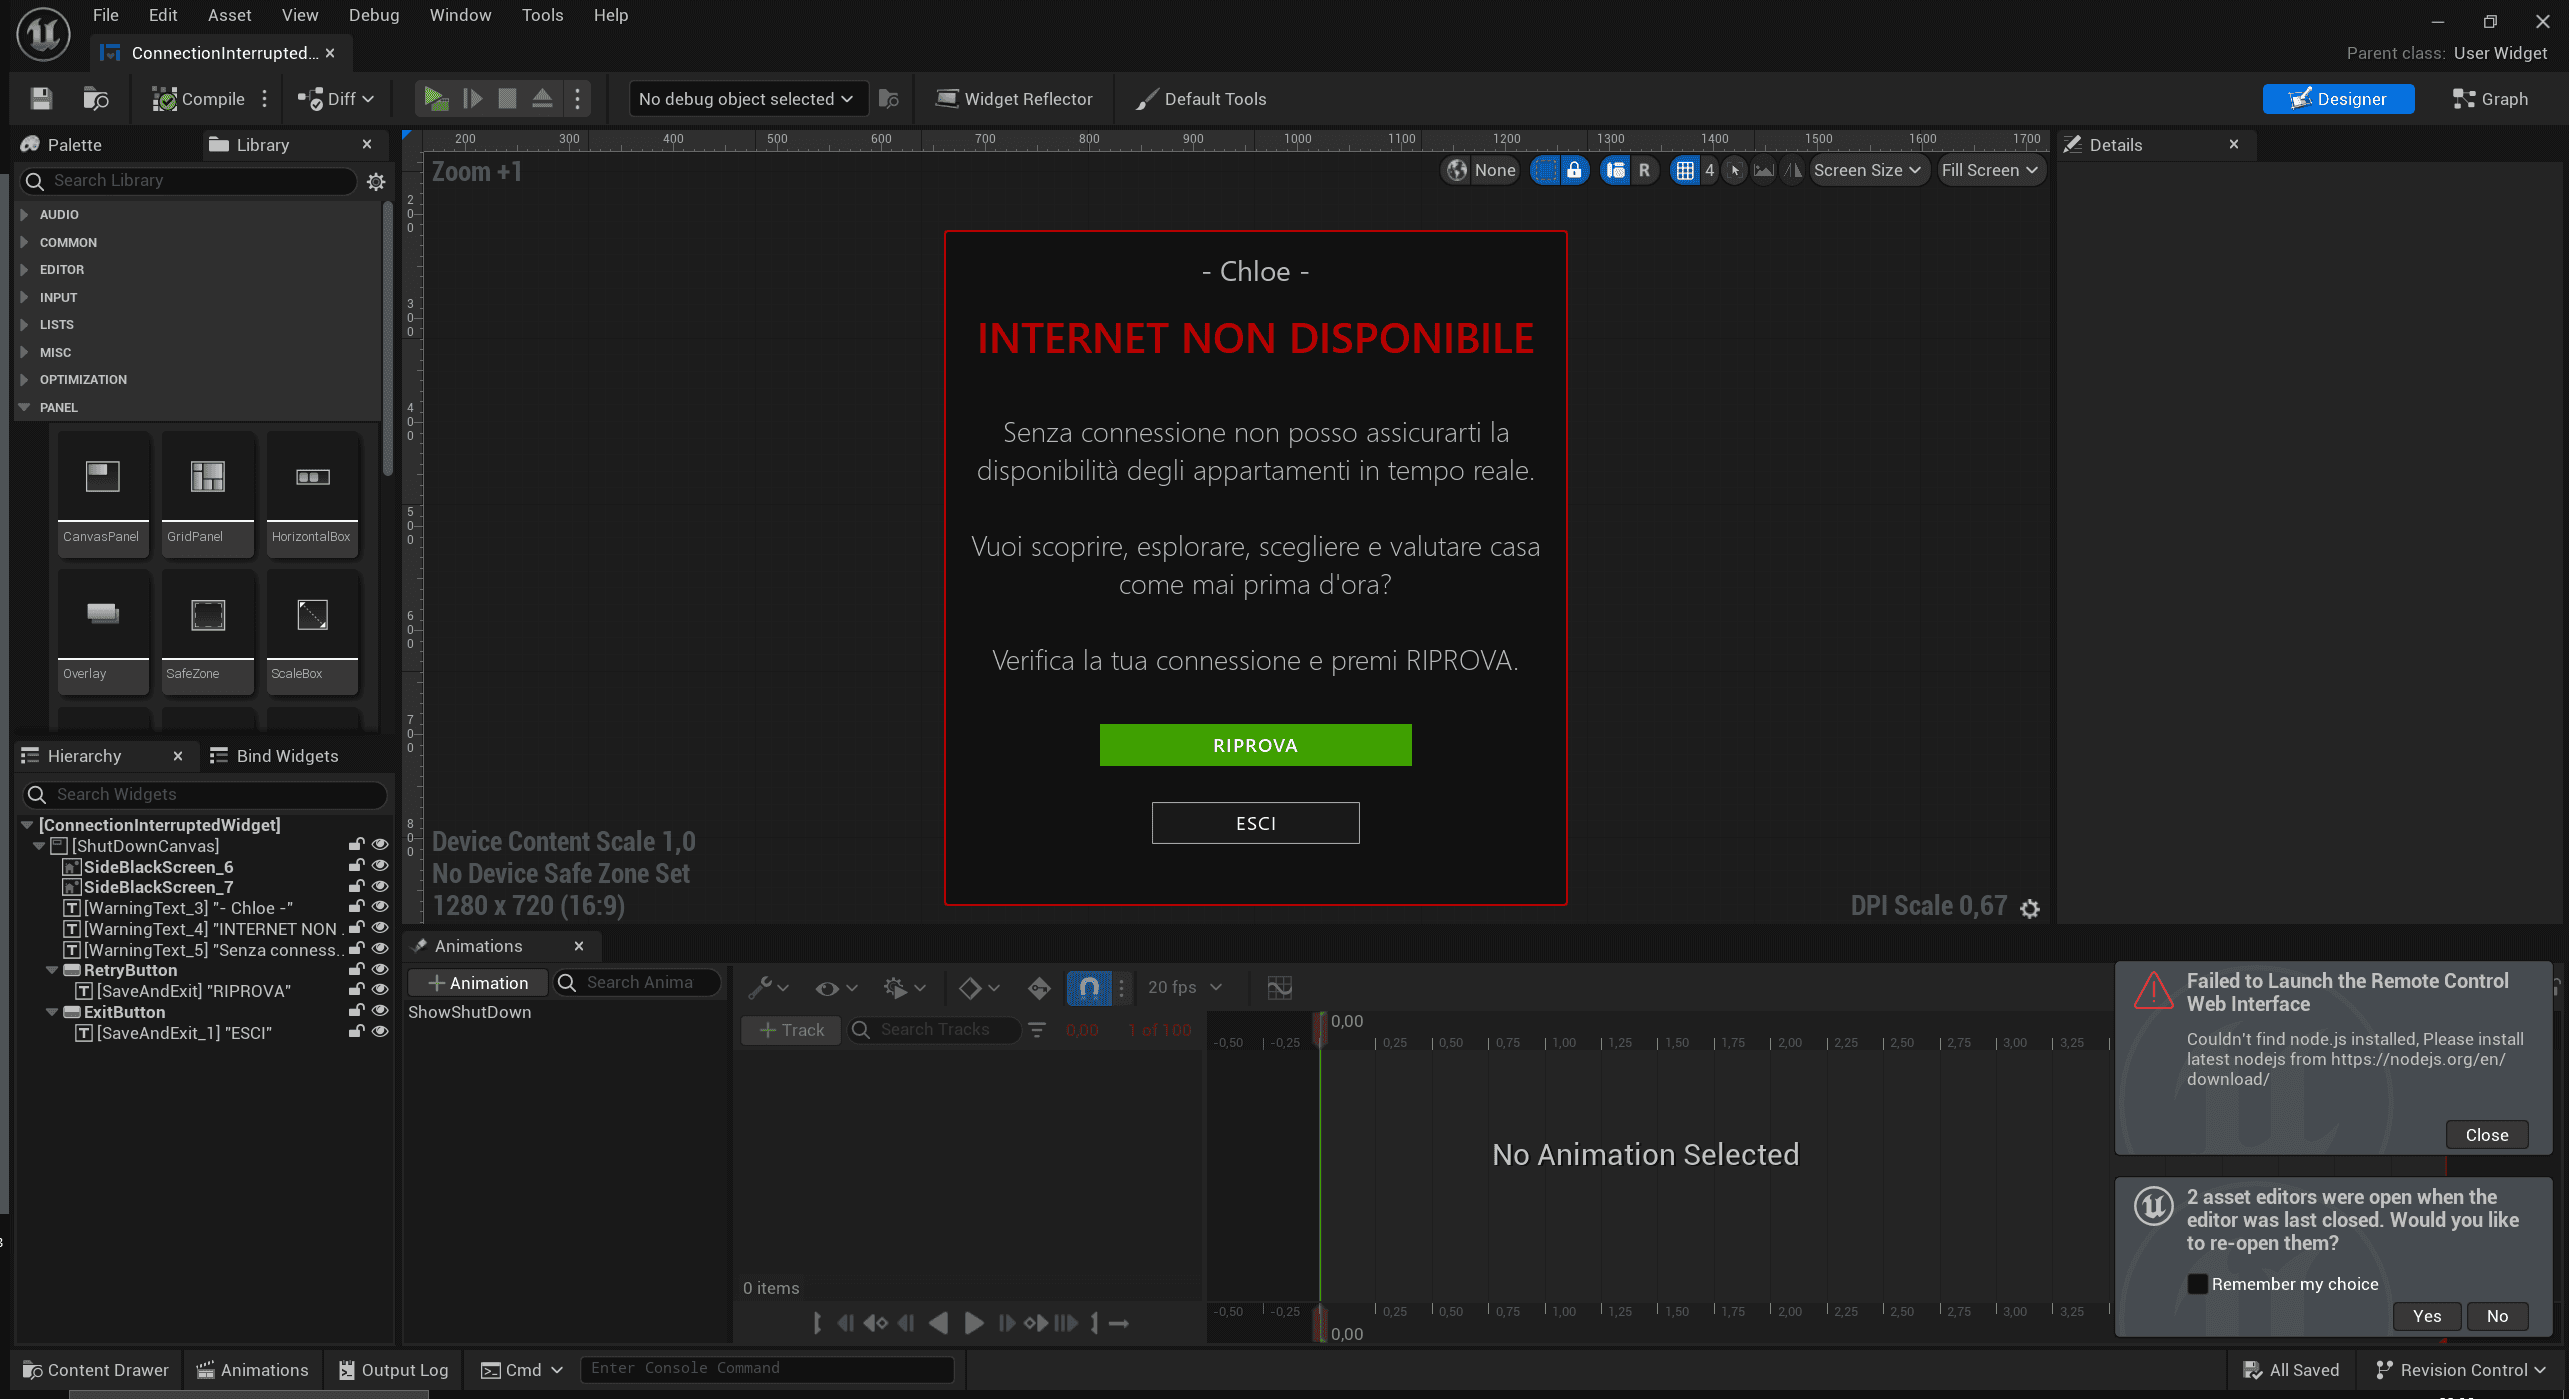Screen dimensions: 2569x1399
Task: Click the green RIPROVA button
Action: point(1255,745)
